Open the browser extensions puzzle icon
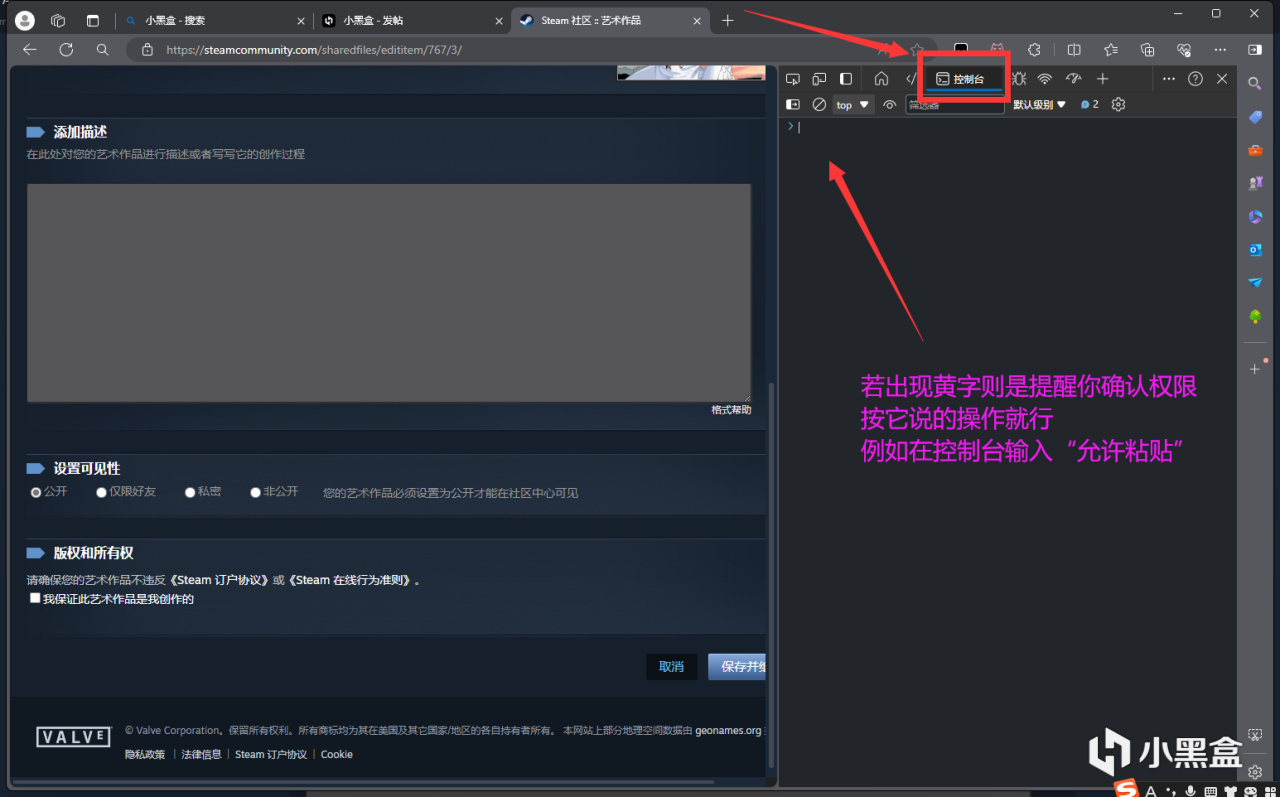 (x=1035, y=49)
